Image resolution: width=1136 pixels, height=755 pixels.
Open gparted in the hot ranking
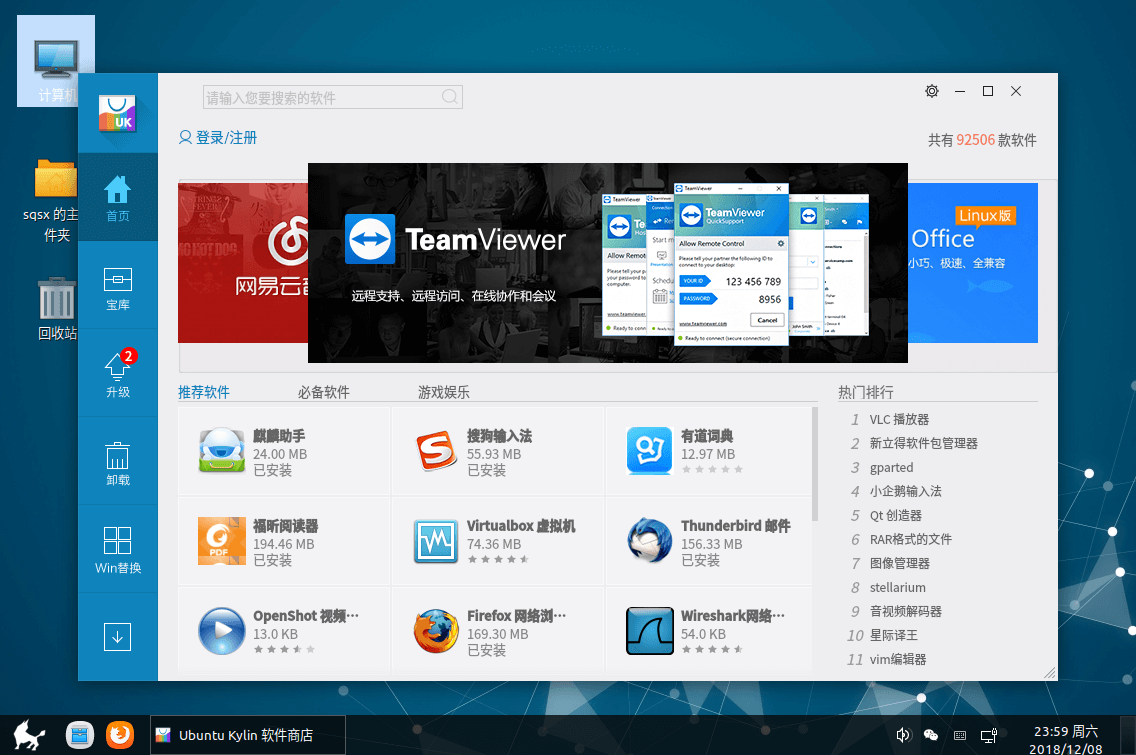coord(891,467)
